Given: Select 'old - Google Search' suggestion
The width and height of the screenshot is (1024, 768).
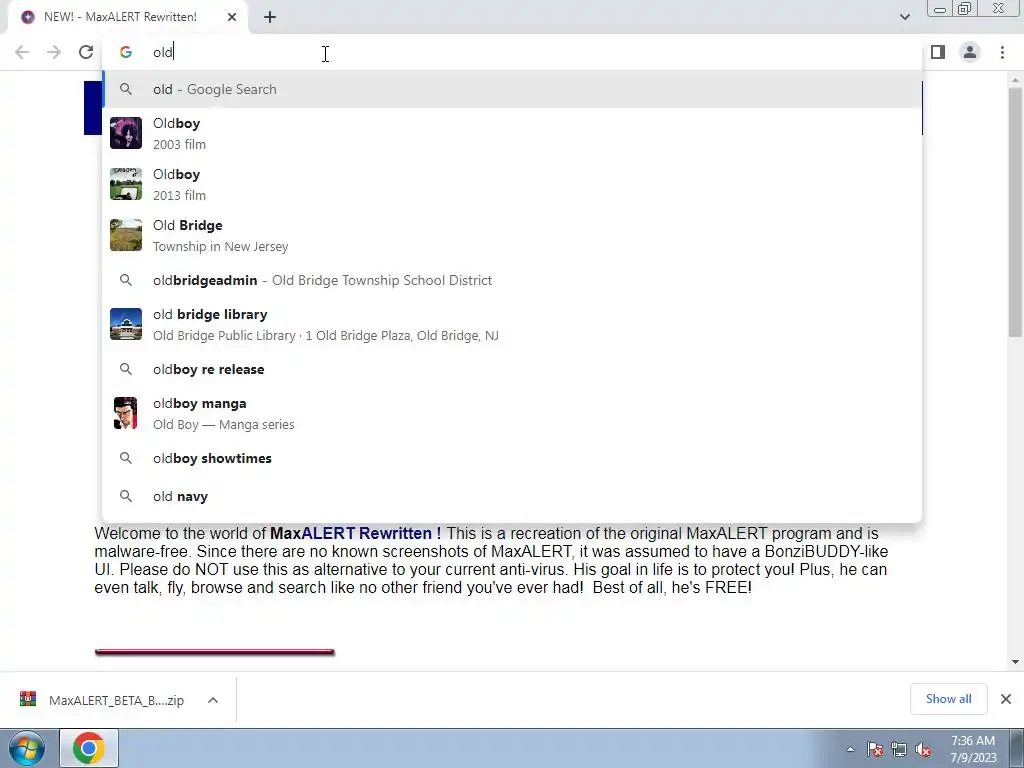Looking at the screenshot, I should [512, 89].
